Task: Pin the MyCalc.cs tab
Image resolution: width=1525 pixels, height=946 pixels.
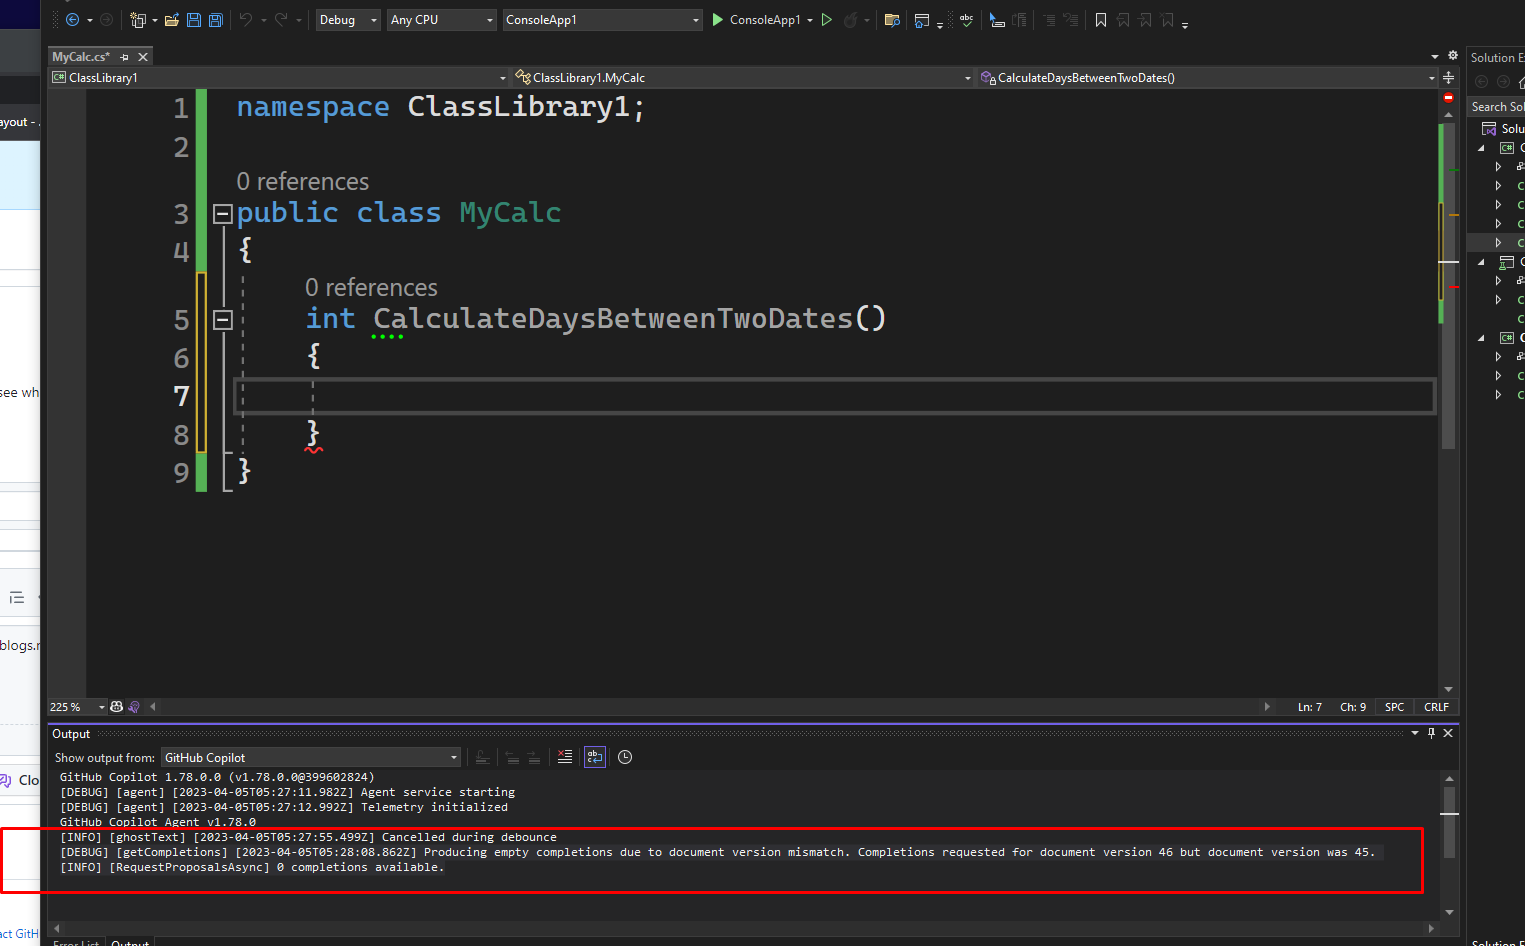Action: (125, 57)
